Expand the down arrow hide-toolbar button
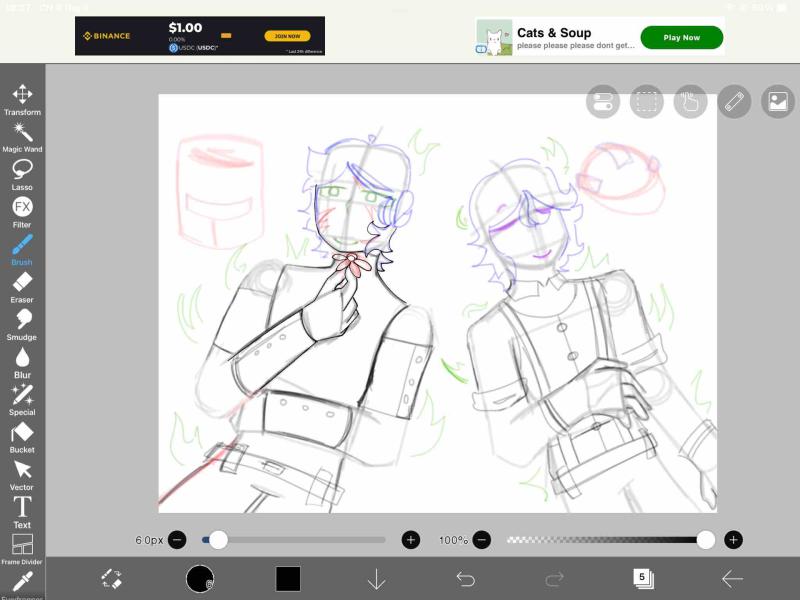Screen dimensions: 800x600 [x=376, y=579]
